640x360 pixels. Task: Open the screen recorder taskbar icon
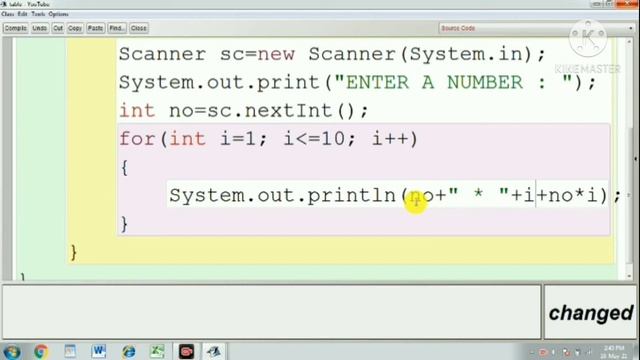186,351
